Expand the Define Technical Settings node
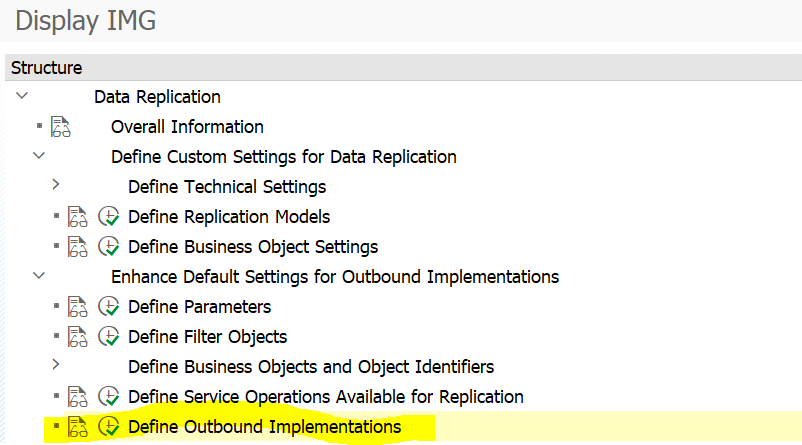The image size is (802, 445). 56,185
